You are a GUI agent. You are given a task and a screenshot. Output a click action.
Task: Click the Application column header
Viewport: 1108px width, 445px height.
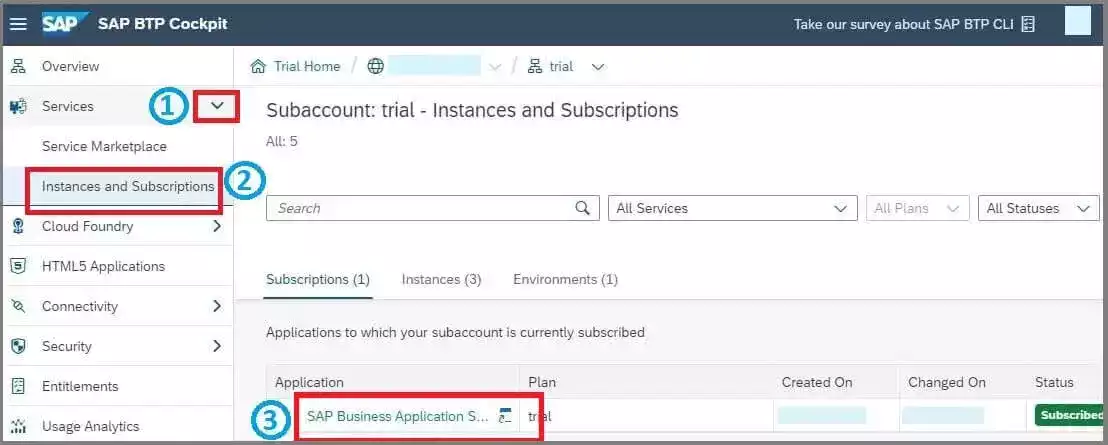[310, 382]
